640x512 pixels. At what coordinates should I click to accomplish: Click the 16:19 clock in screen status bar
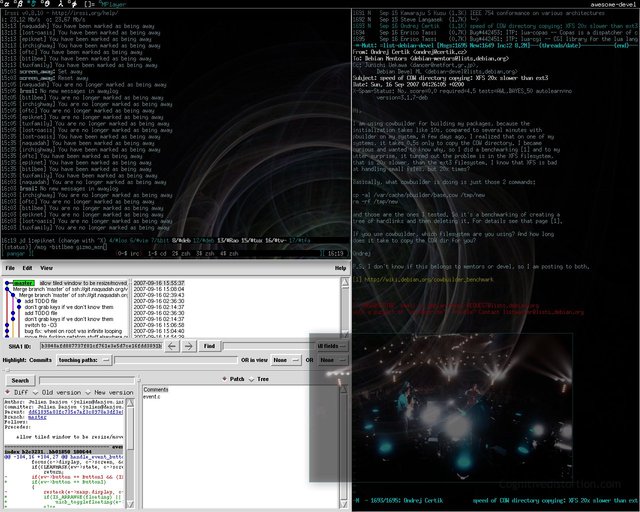tap(335, 254)
